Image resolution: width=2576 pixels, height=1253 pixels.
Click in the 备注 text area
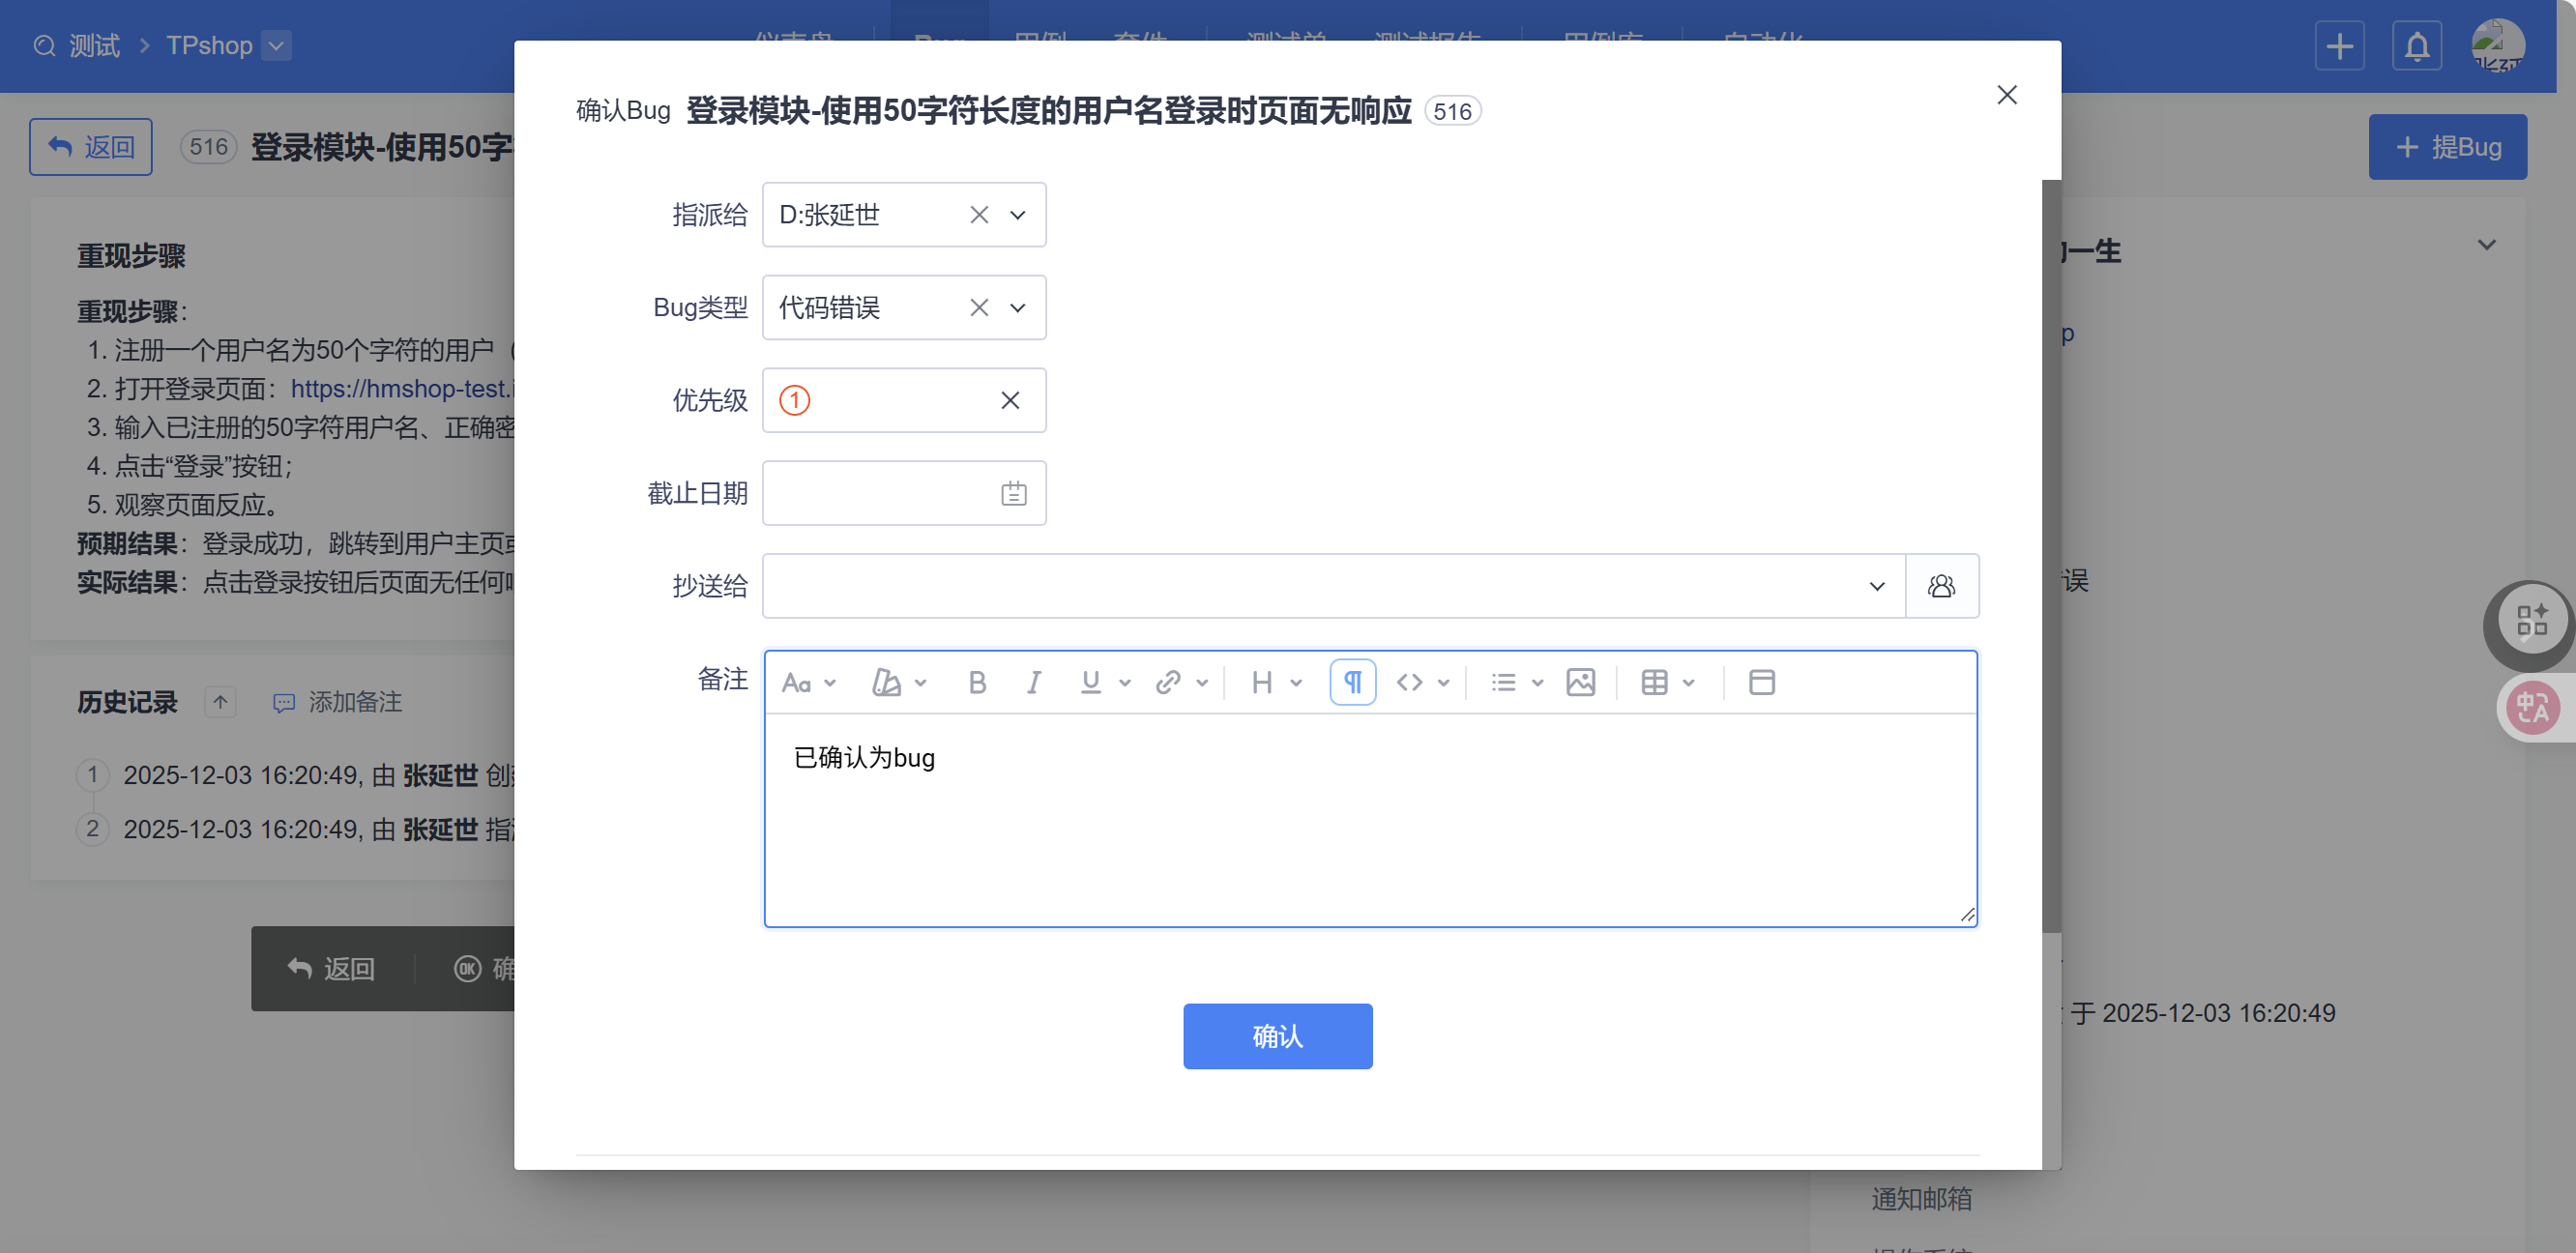pyautogui.click(x=1370, y=820)
